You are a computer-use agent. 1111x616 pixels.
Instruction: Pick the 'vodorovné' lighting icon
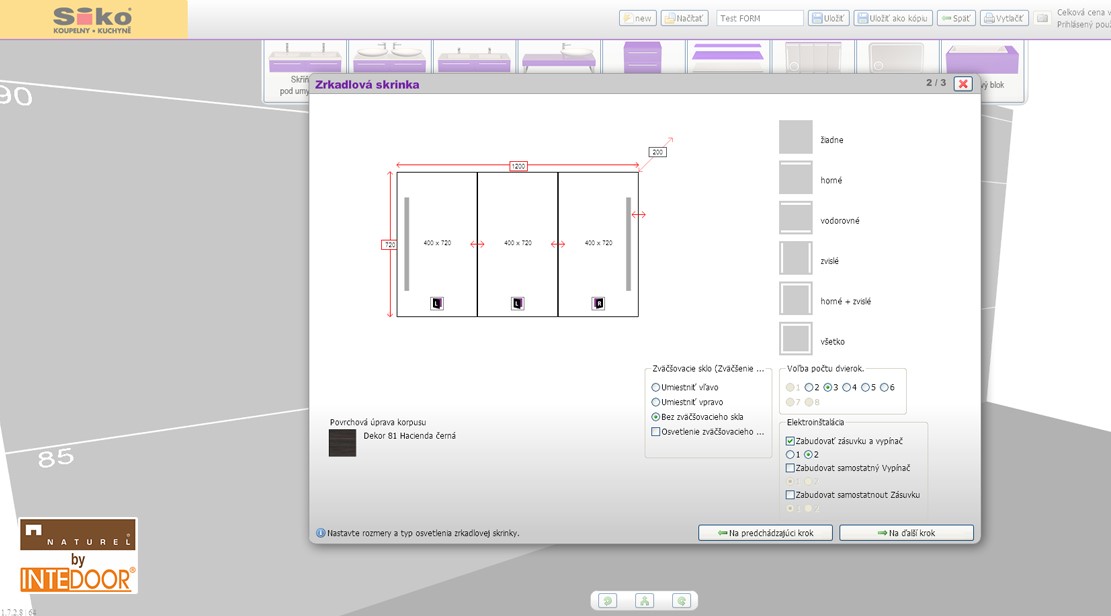(x=796, y=218)
